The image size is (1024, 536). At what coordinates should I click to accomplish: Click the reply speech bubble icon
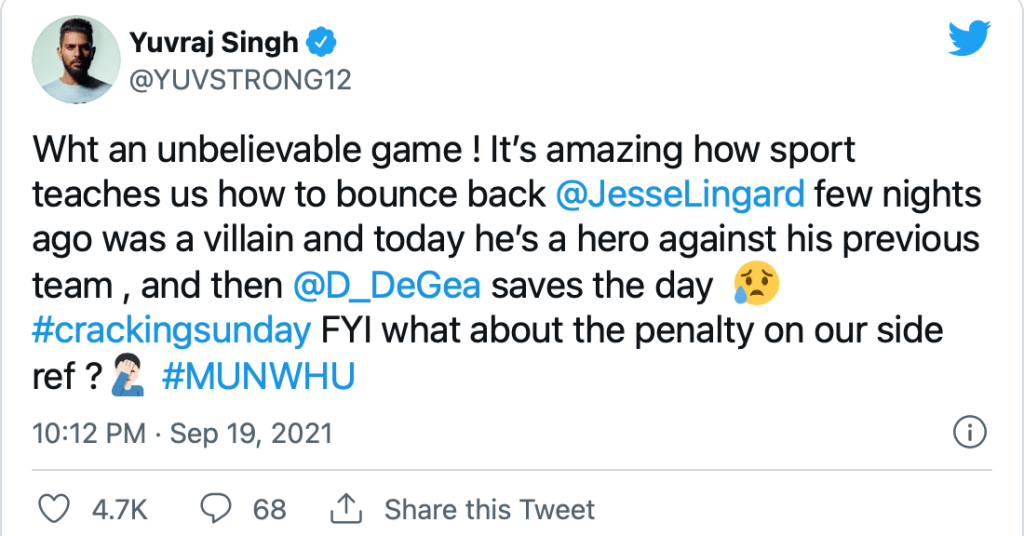pyautogui.click(x=216, y=509)
